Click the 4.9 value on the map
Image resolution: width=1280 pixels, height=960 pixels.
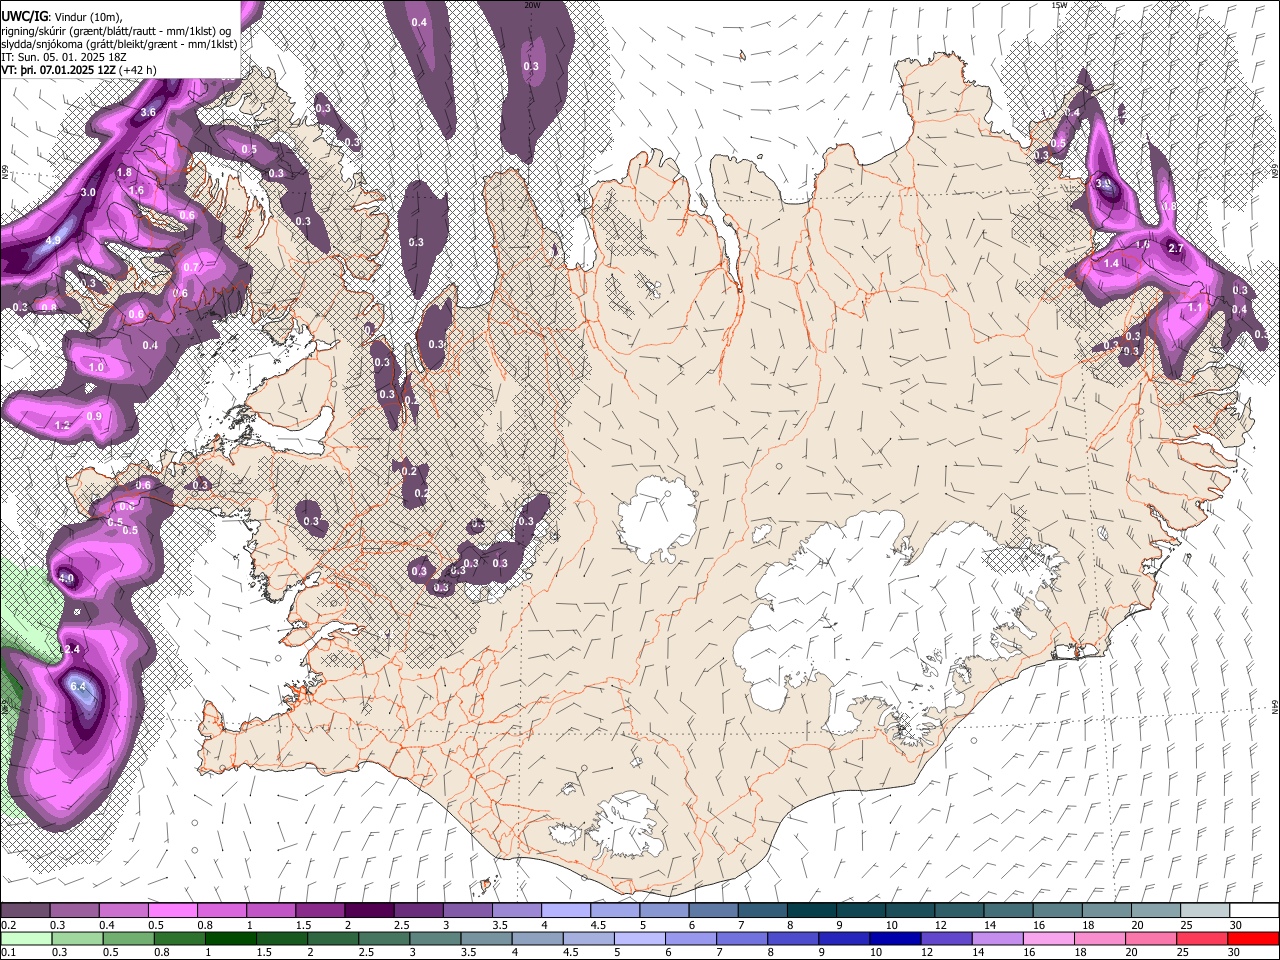[53, 241]
